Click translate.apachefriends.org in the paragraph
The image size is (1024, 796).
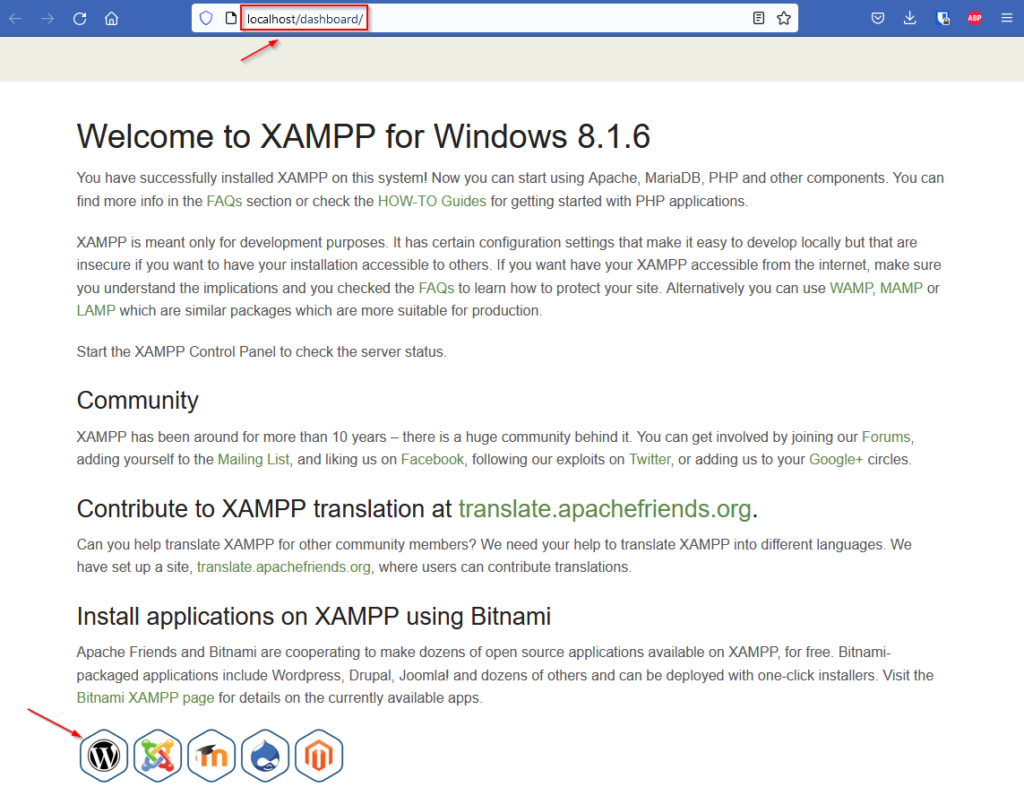coord(283,567)
